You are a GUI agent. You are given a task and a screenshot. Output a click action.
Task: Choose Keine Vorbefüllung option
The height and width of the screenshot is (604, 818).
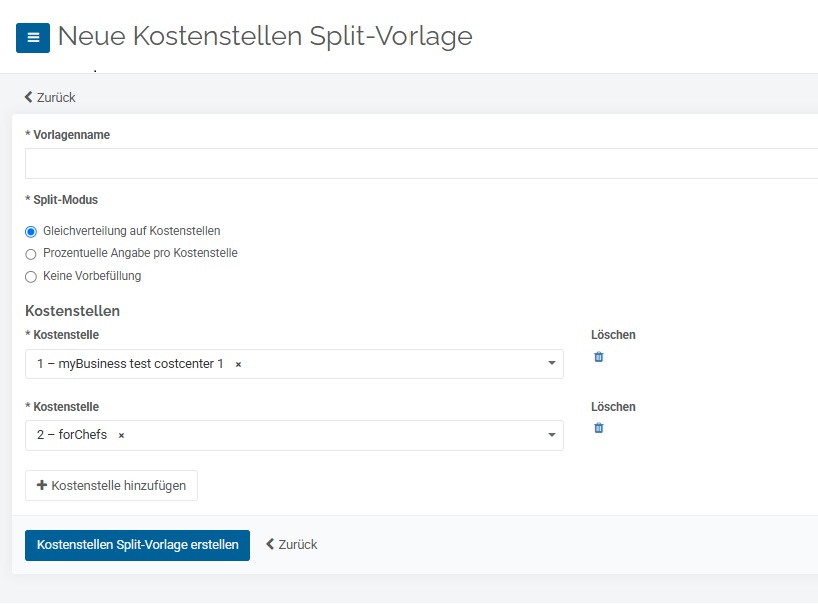point(31,276)
